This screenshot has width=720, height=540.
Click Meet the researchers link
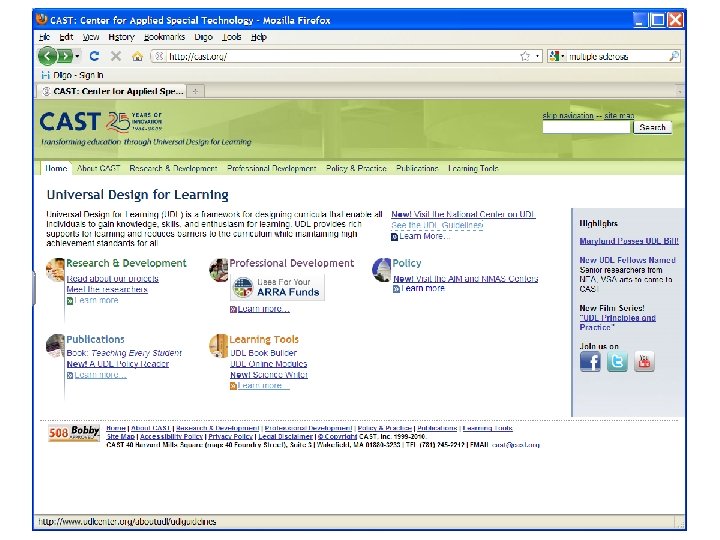point(107,289)
